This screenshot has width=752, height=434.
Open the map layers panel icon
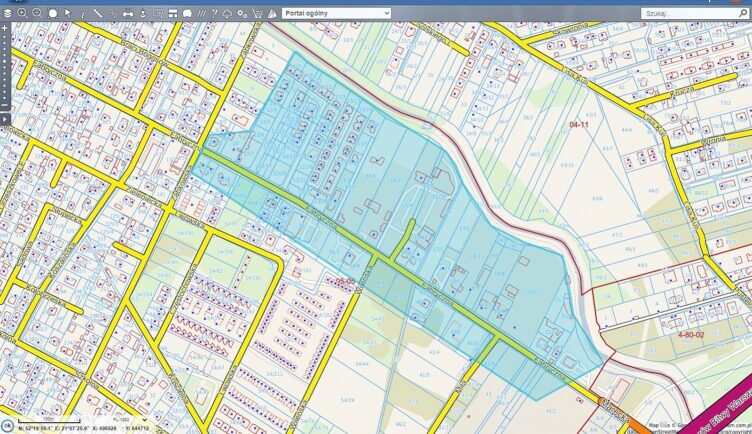pos(8,13)
